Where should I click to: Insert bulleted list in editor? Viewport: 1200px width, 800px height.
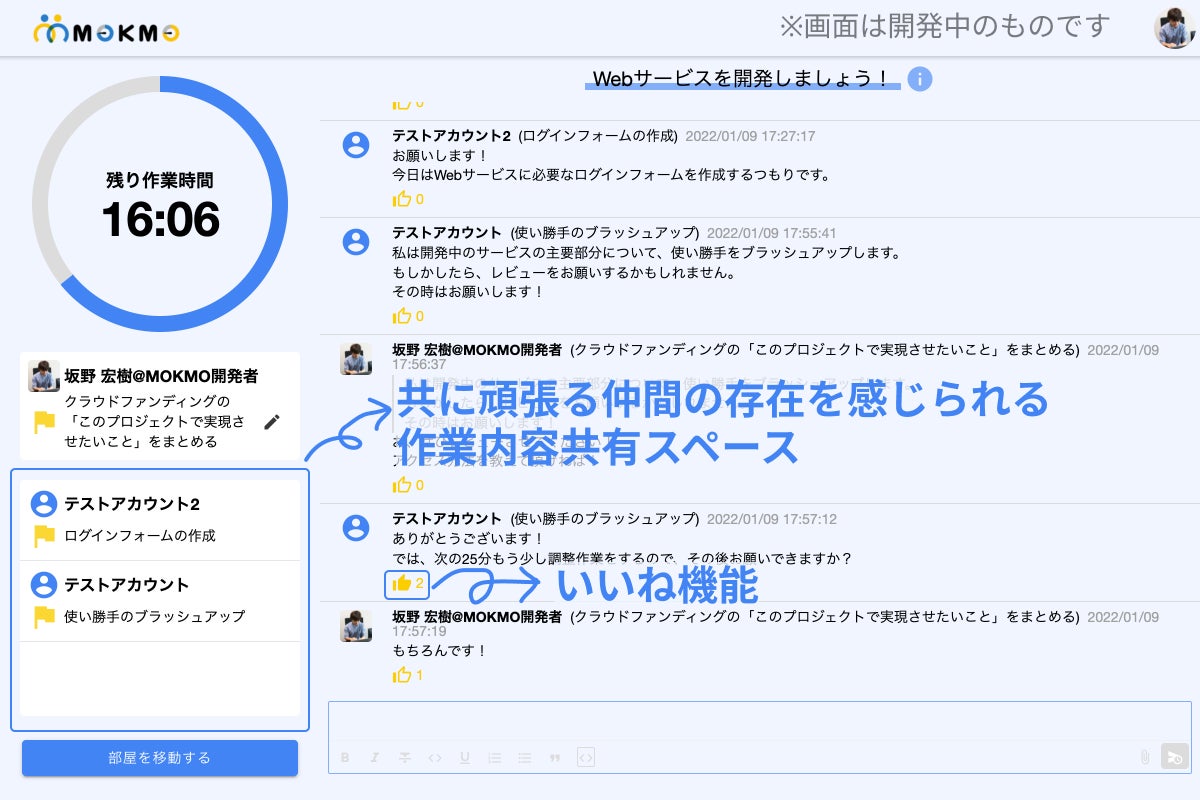[524, 758]
